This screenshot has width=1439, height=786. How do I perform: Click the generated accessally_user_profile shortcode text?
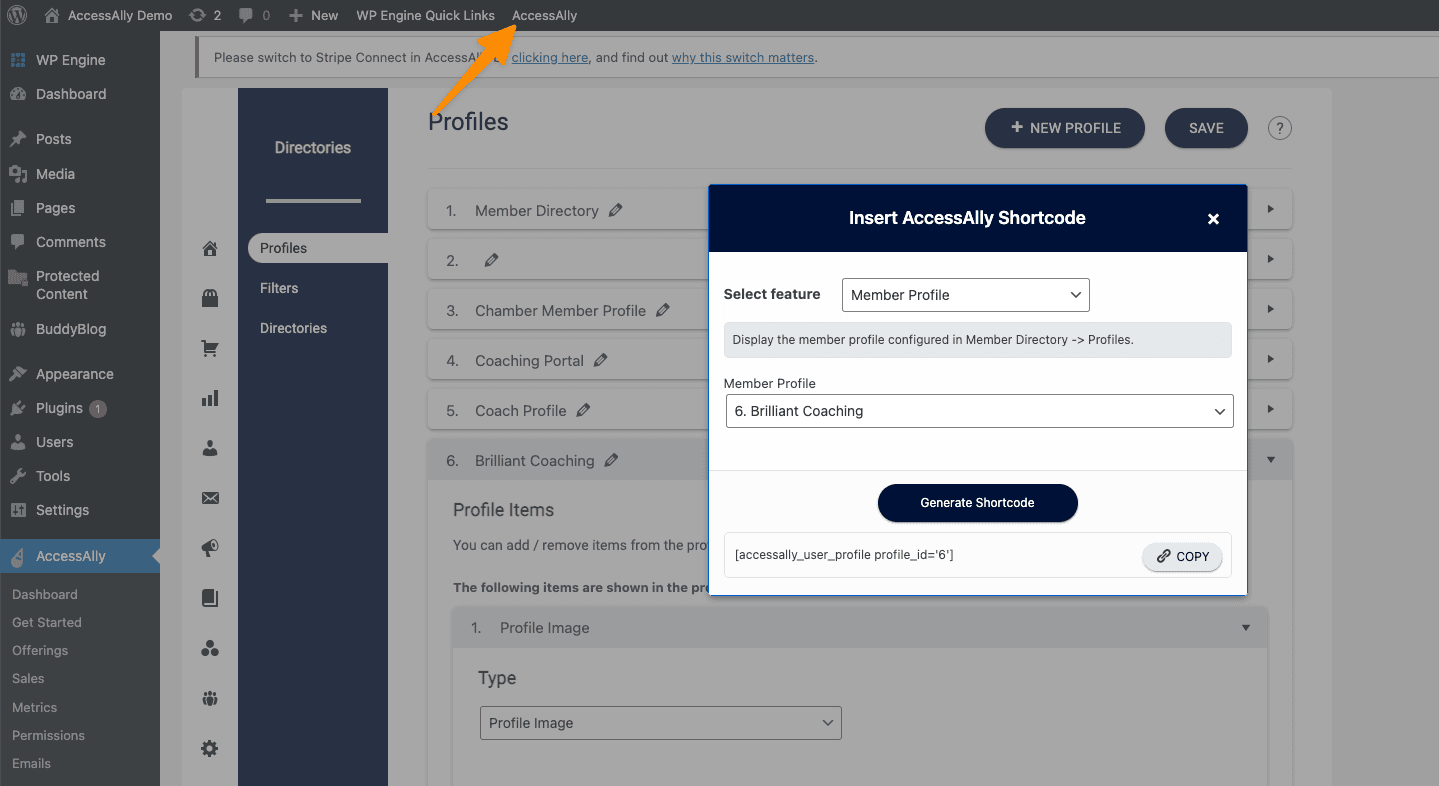click(x=844, y=555)
